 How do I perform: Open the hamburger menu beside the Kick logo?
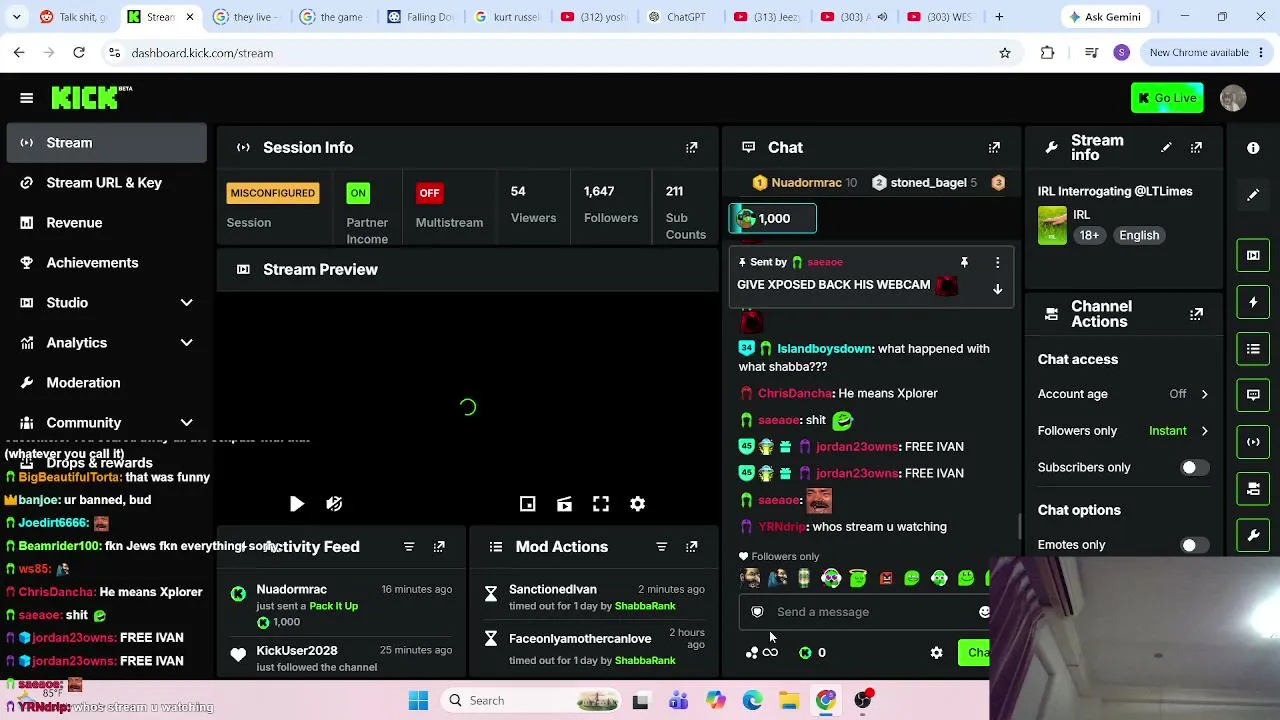27,98
